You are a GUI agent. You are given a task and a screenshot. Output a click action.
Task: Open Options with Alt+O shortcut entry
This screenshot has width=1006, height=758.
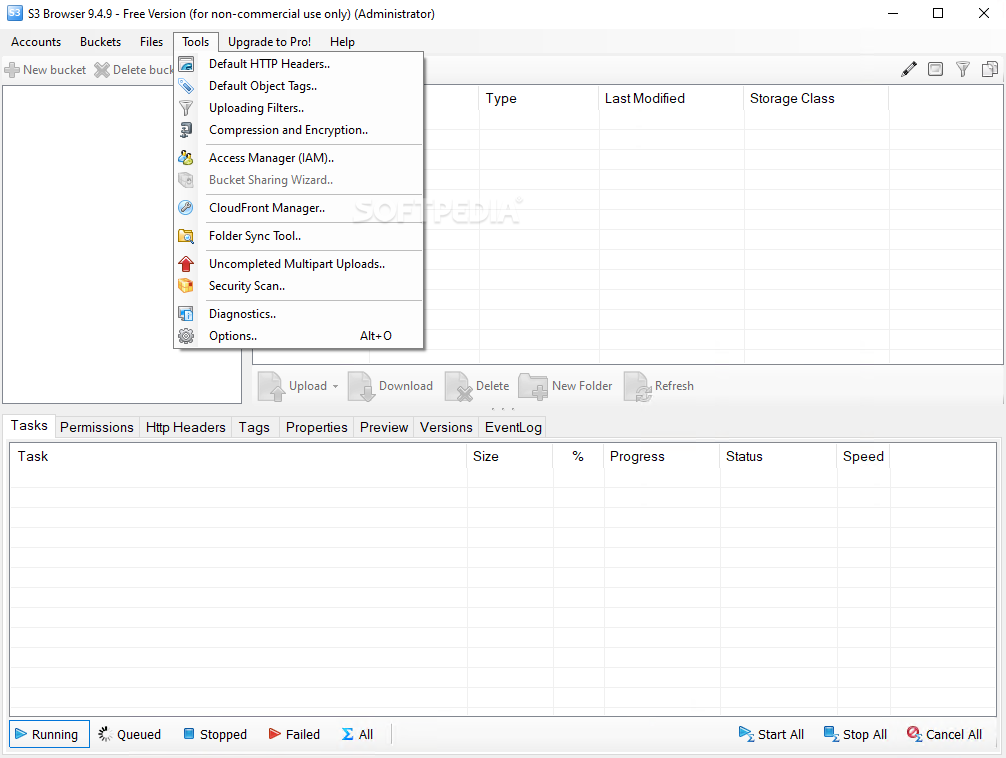click(298, 336)
